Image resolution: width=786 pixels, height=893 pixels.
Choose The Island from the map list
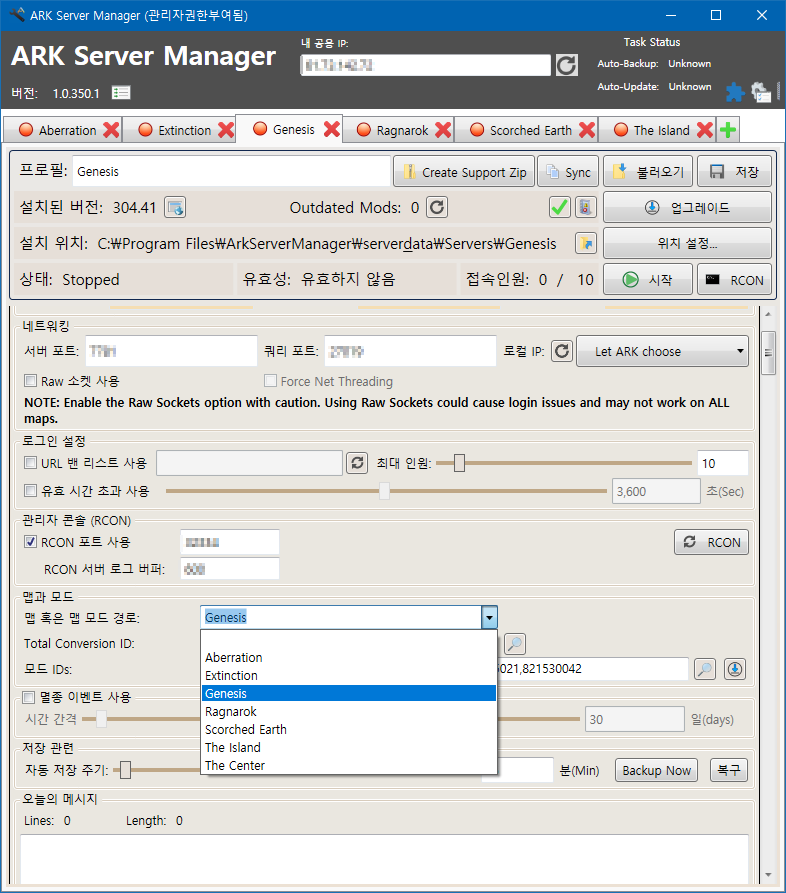coord(349,747)
